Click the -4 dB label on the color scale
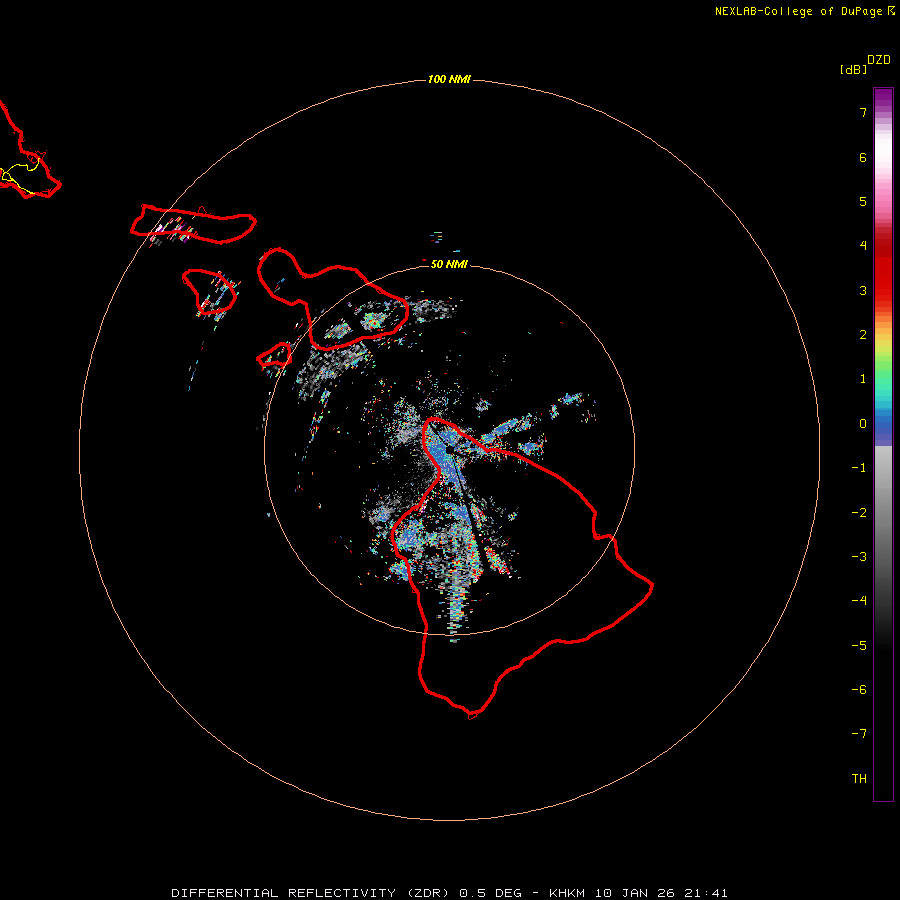Viewport: 900px width, 900px height. point(859,601)
